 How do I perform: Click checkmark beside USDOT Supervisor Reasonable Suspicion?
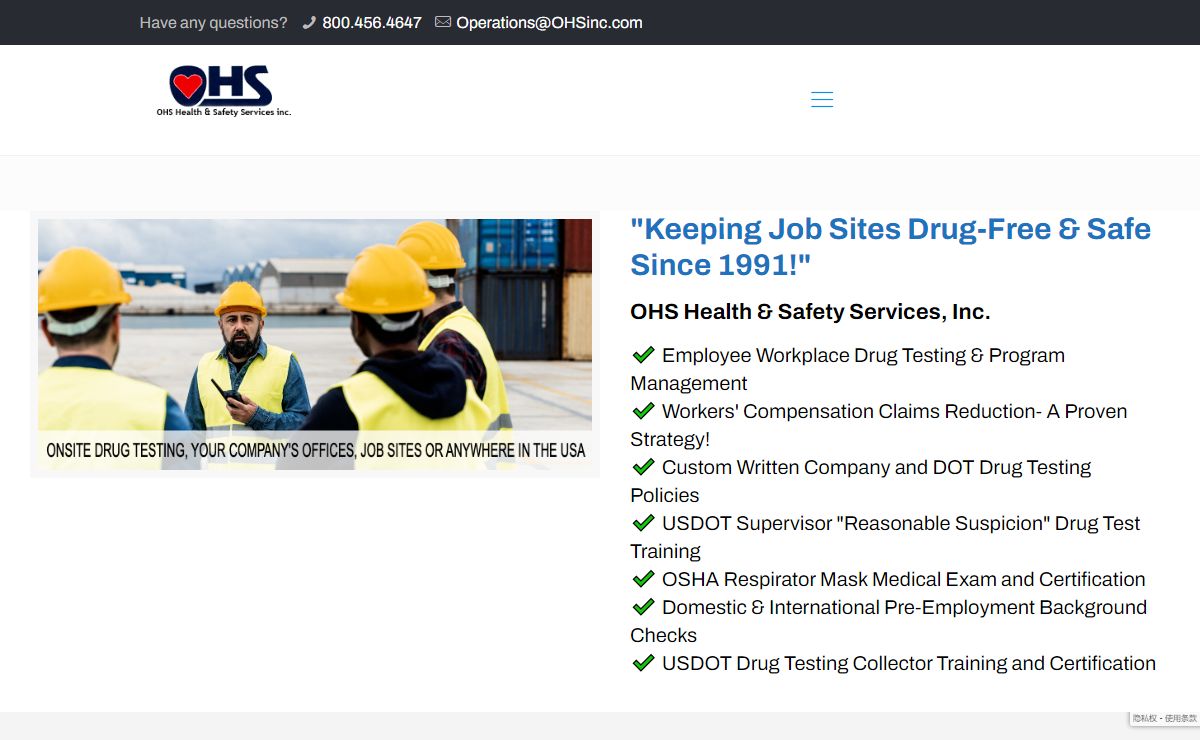point(643,523)
